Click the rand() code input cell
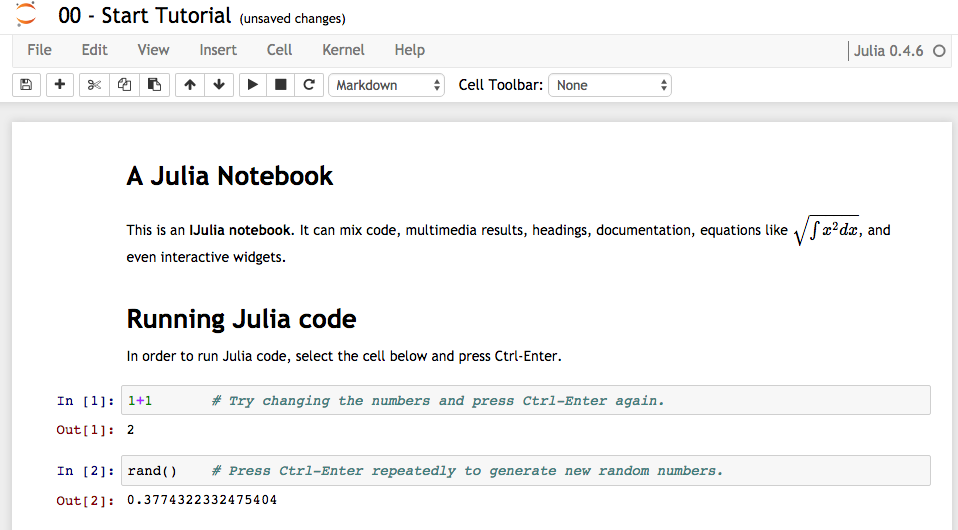This screenshot has width=958, height=530. pos(525,471)
